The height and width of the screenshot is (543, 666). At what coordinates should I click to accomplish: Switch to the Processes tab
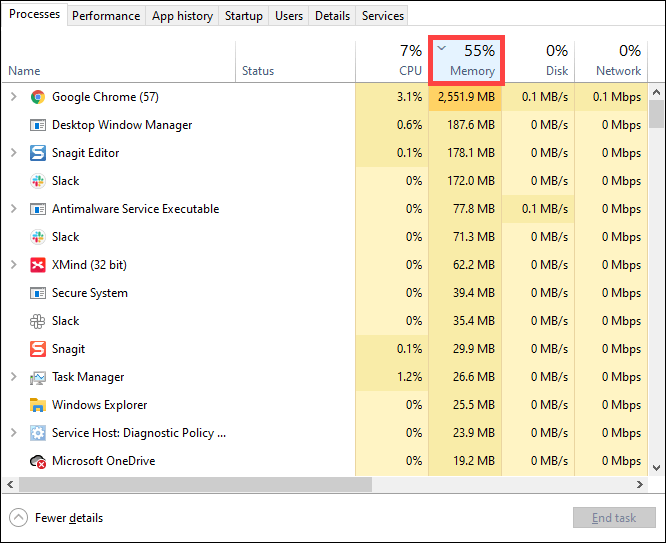click(x=34, y=14)
